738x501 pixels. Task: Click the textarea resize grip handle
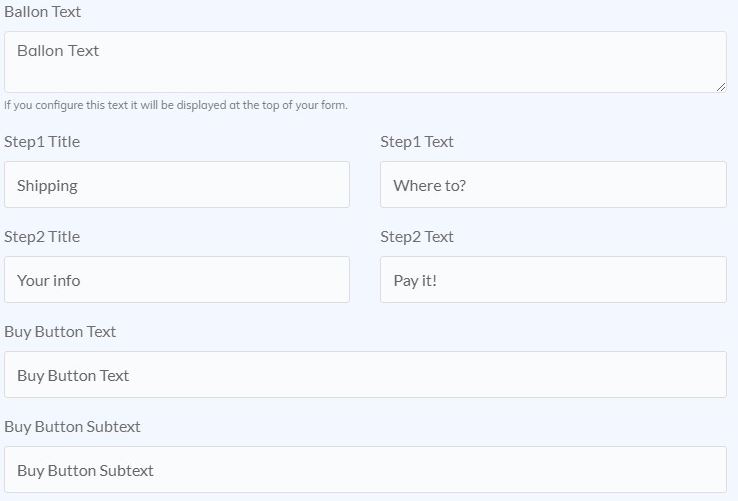[721, 87]
